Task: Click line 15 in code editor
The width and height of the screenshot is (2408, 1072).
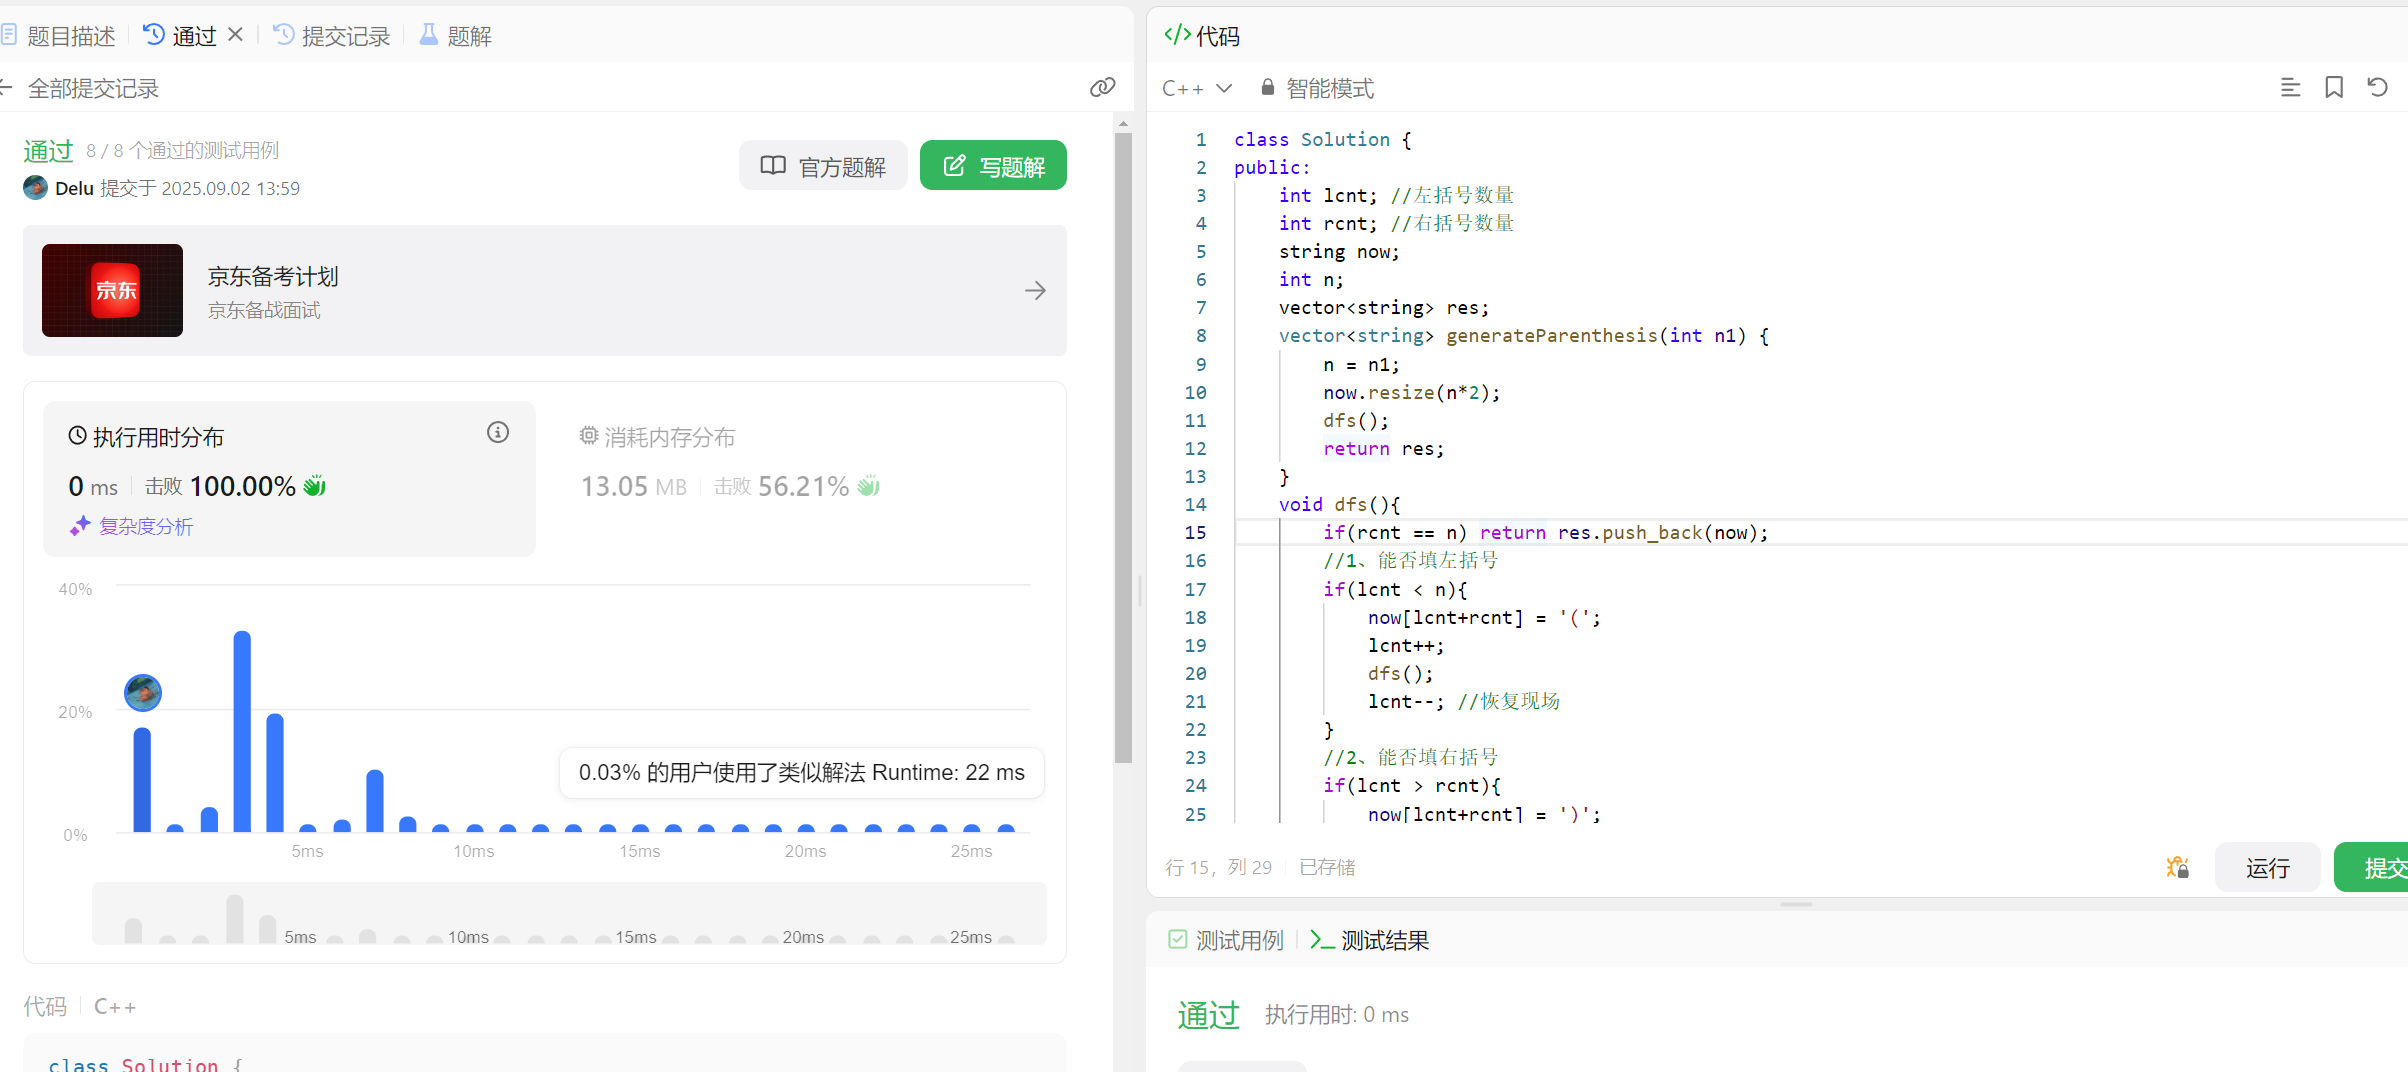Action: pos(1546,532)
